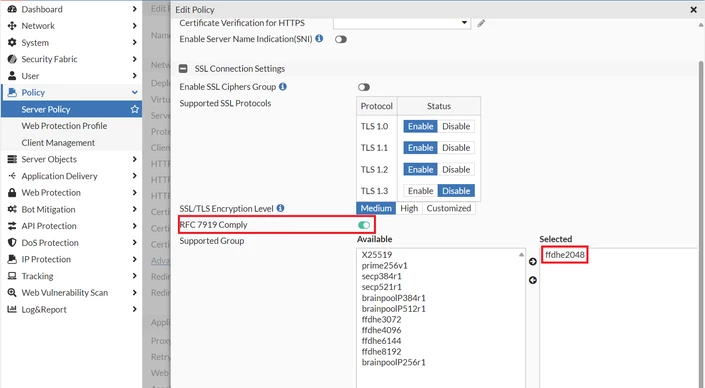
Task: Click the Network icon in the sidebar
Action: [12, 26]
